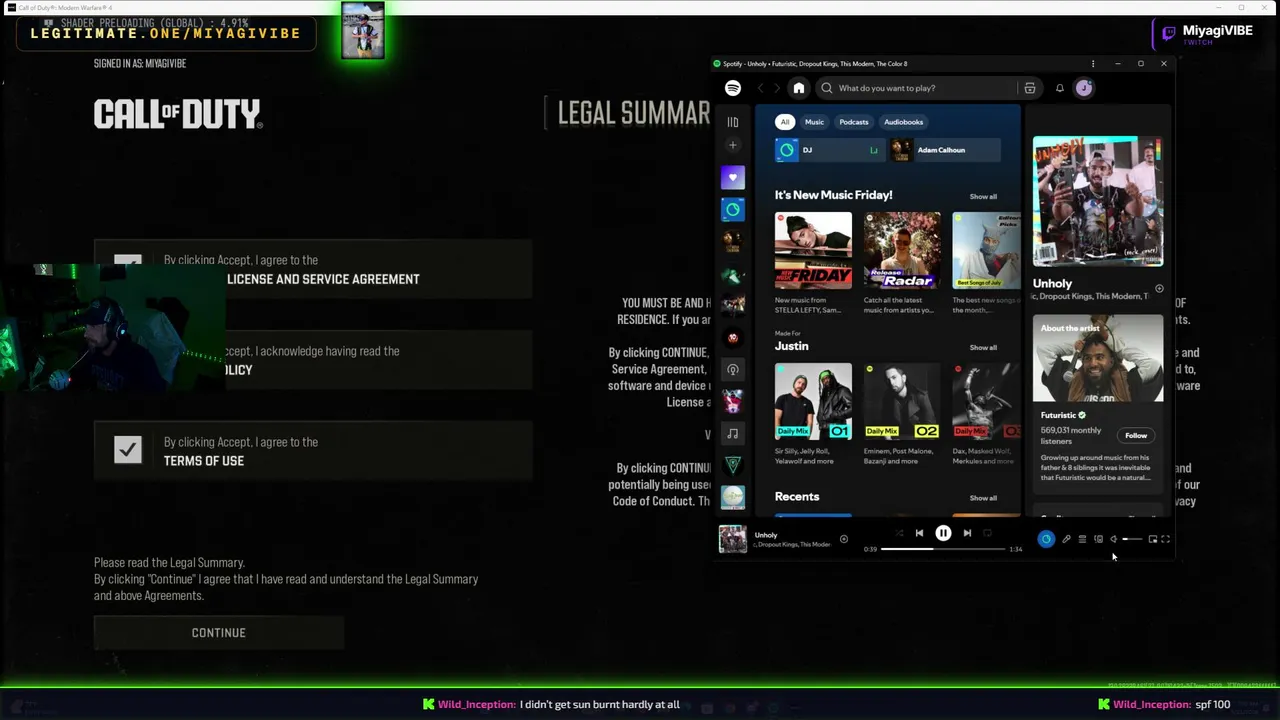Minimize the Spotify window
This screenshot has width=1280, height=720.
(1118, 64)
